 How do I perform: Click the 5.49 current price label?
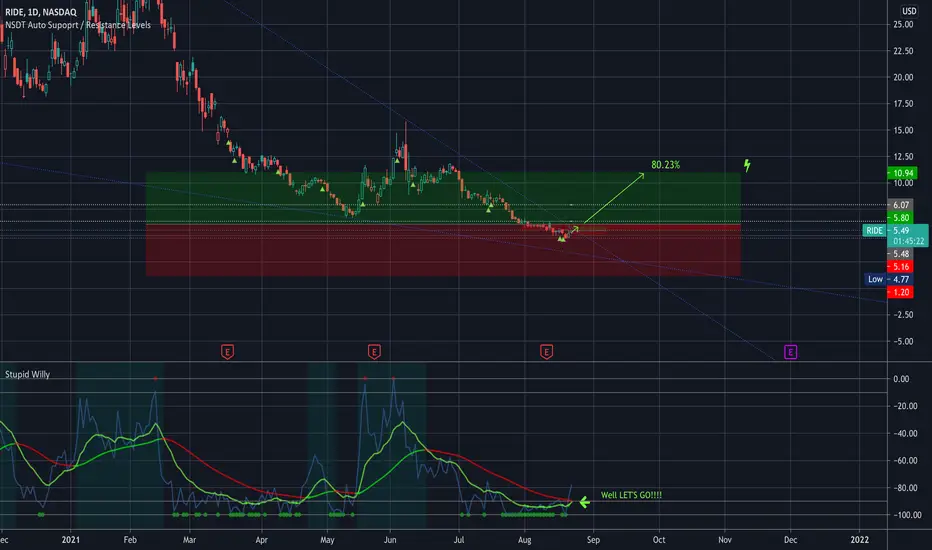901,231
